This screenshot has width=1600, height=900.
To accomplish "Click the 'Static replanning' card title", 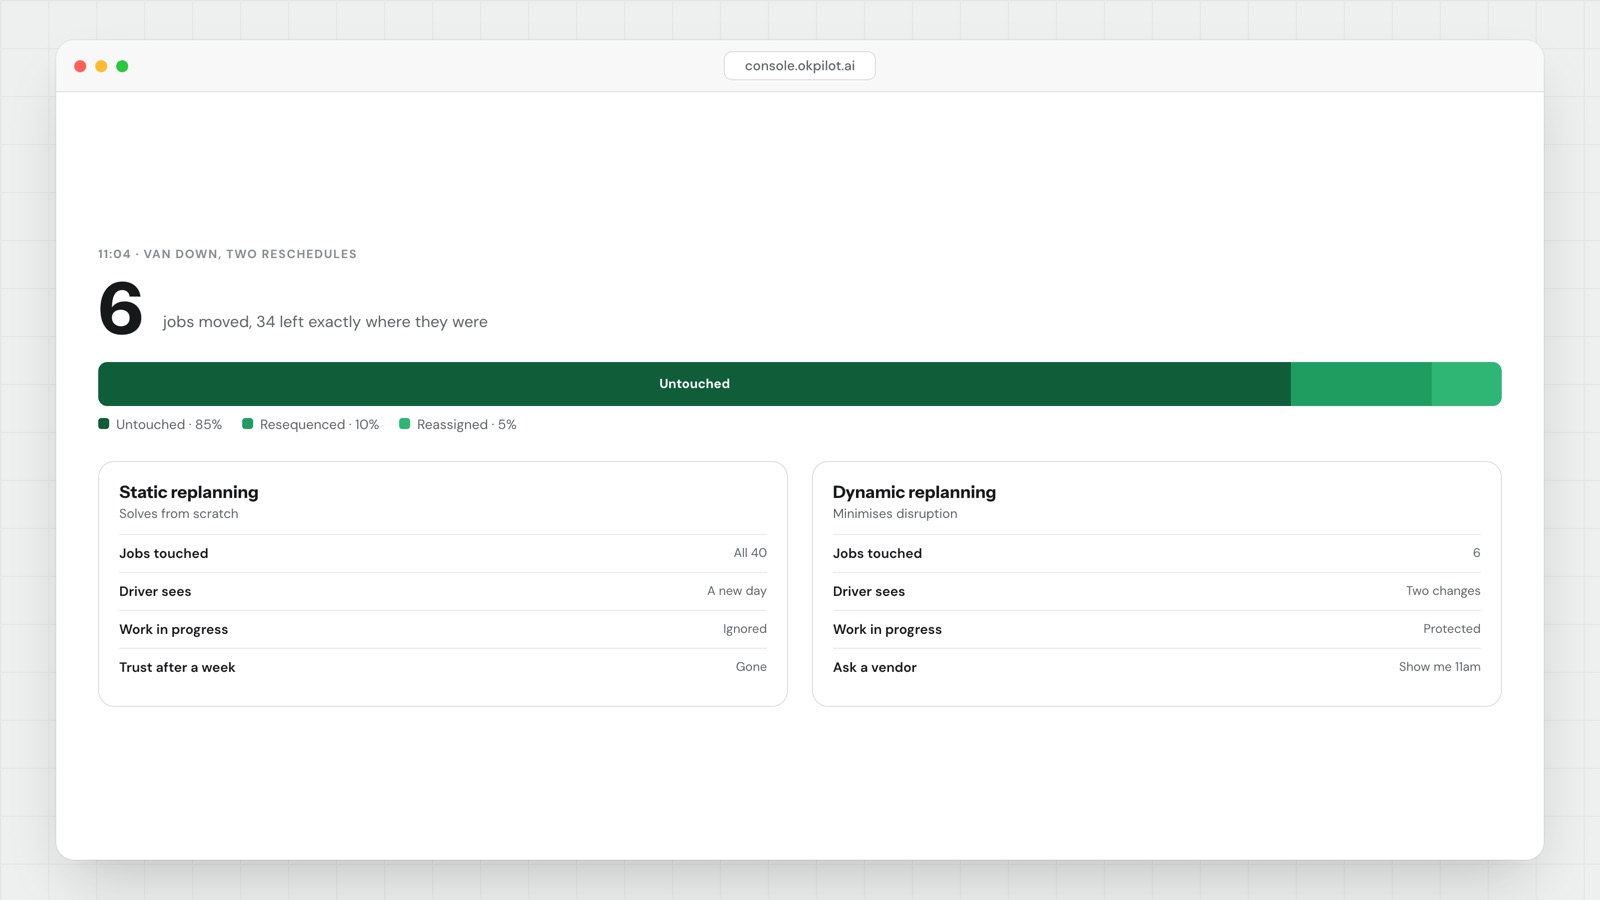I will coord(189,492).
